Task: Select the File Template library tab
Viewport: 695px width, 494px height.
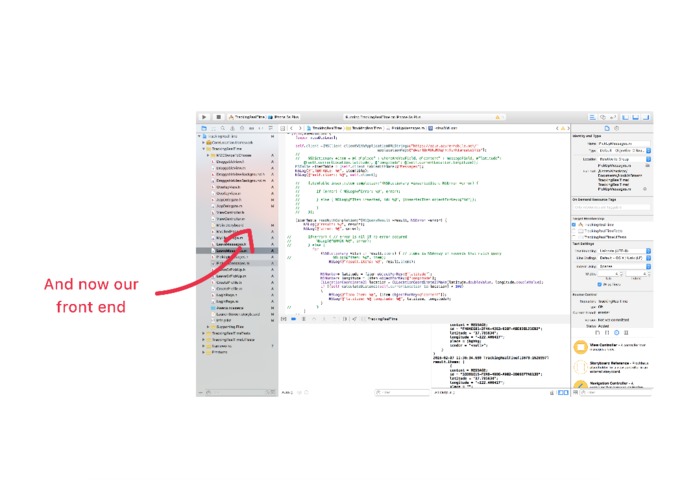Action: click(x=597, y=333)
